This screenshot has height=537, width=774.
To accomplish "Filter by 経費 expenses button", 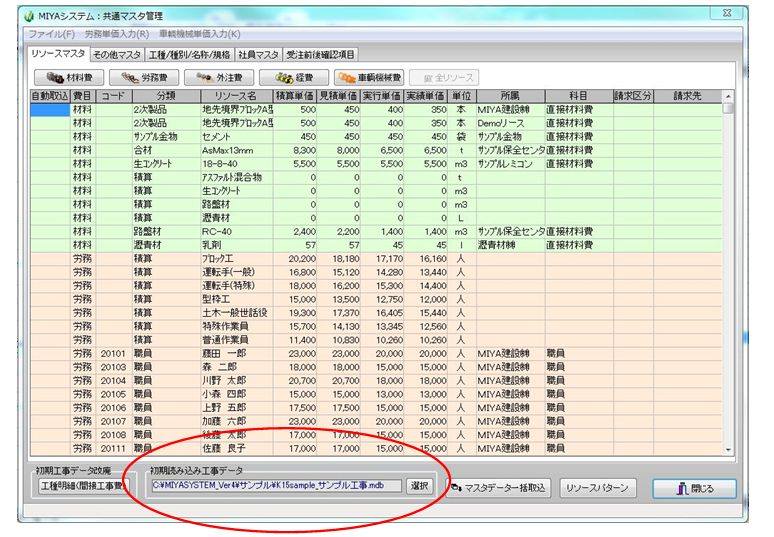I will click(294, 77).
